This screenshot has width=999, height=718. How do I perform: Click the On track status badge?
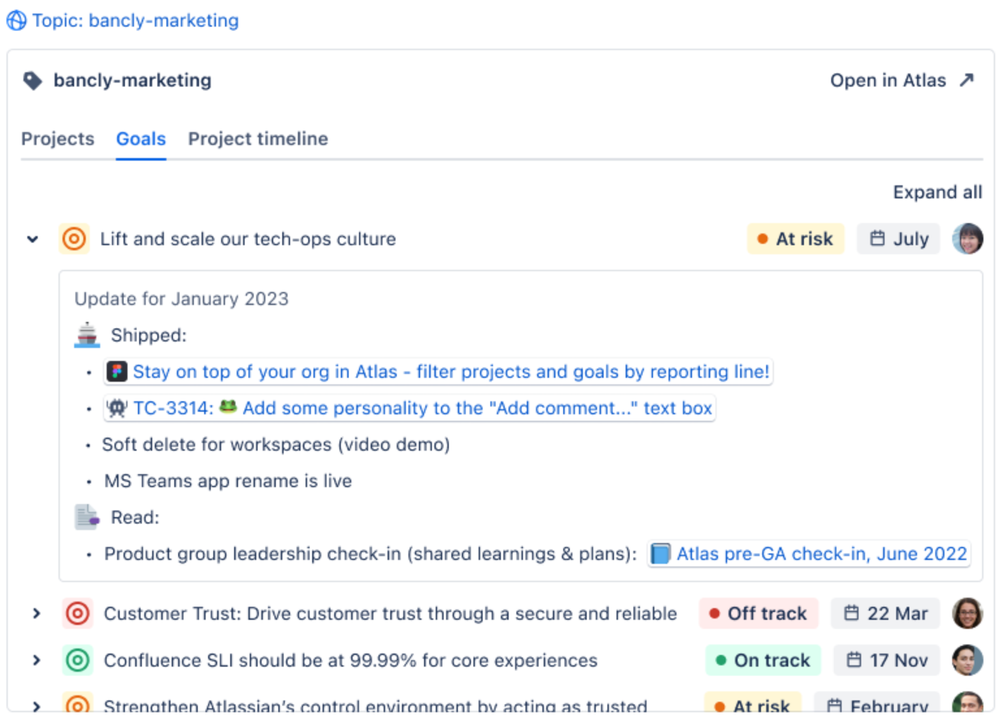tap(763, 661)
